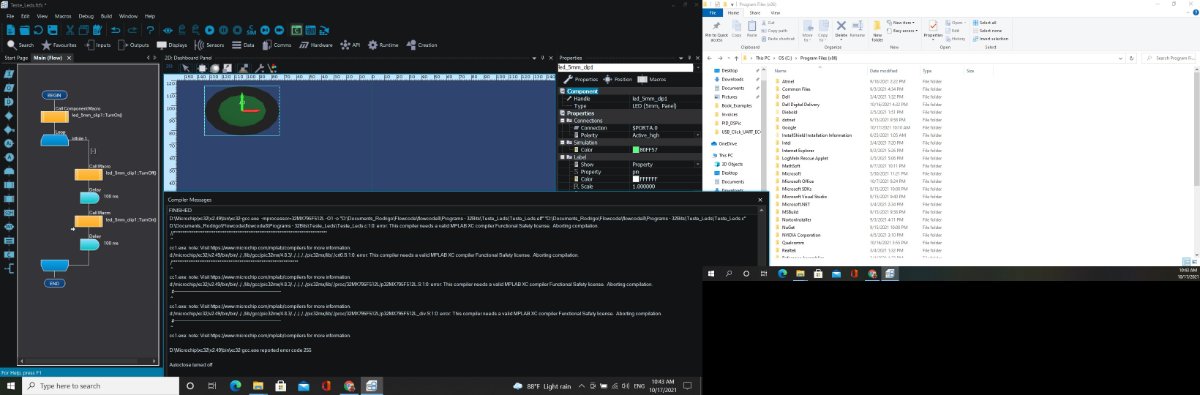Click the green LED color swatch

636,149
